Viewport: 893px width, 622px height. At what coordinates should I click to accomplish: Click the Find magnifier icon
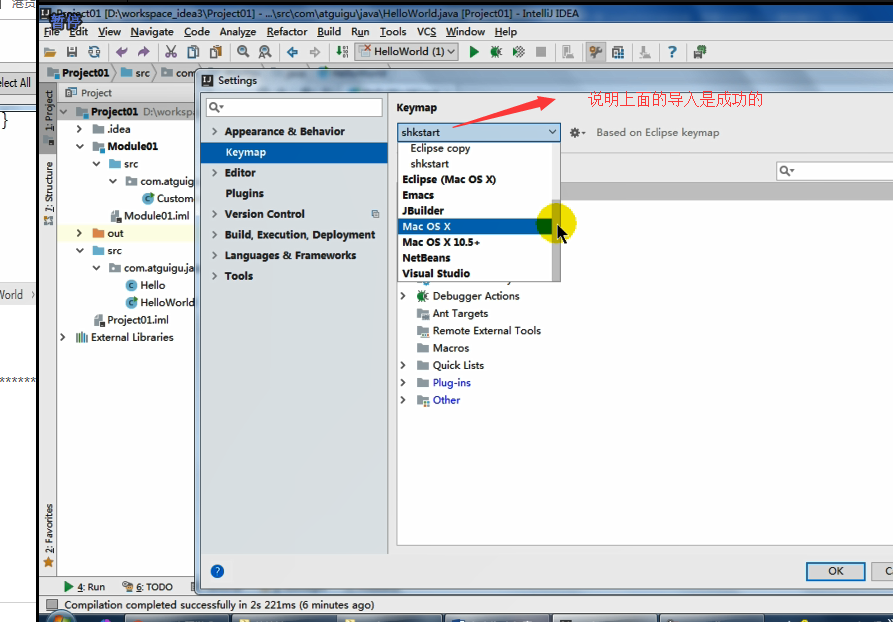[x=243, y=52]
